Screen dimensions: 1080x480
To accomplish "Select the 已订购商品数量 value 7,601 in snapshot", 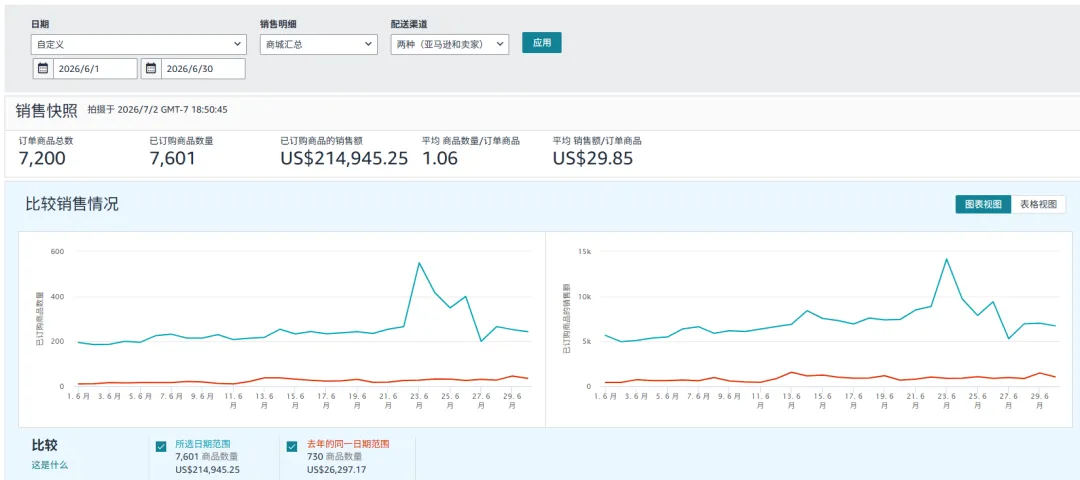I will (172, 159).
